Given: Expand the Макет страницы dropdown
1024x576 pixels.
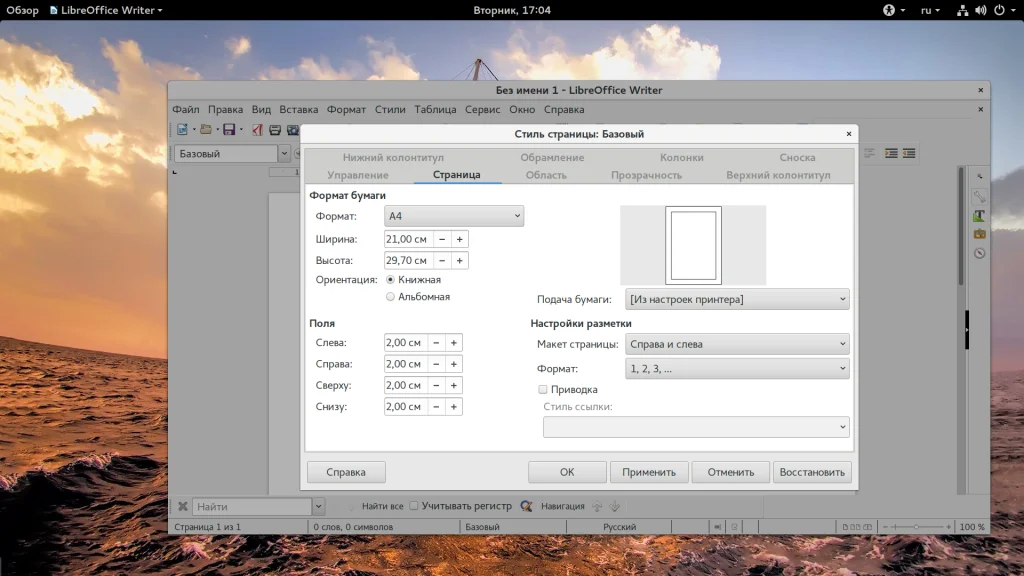Looking at the screenshot, I should [x=737, y=344].
